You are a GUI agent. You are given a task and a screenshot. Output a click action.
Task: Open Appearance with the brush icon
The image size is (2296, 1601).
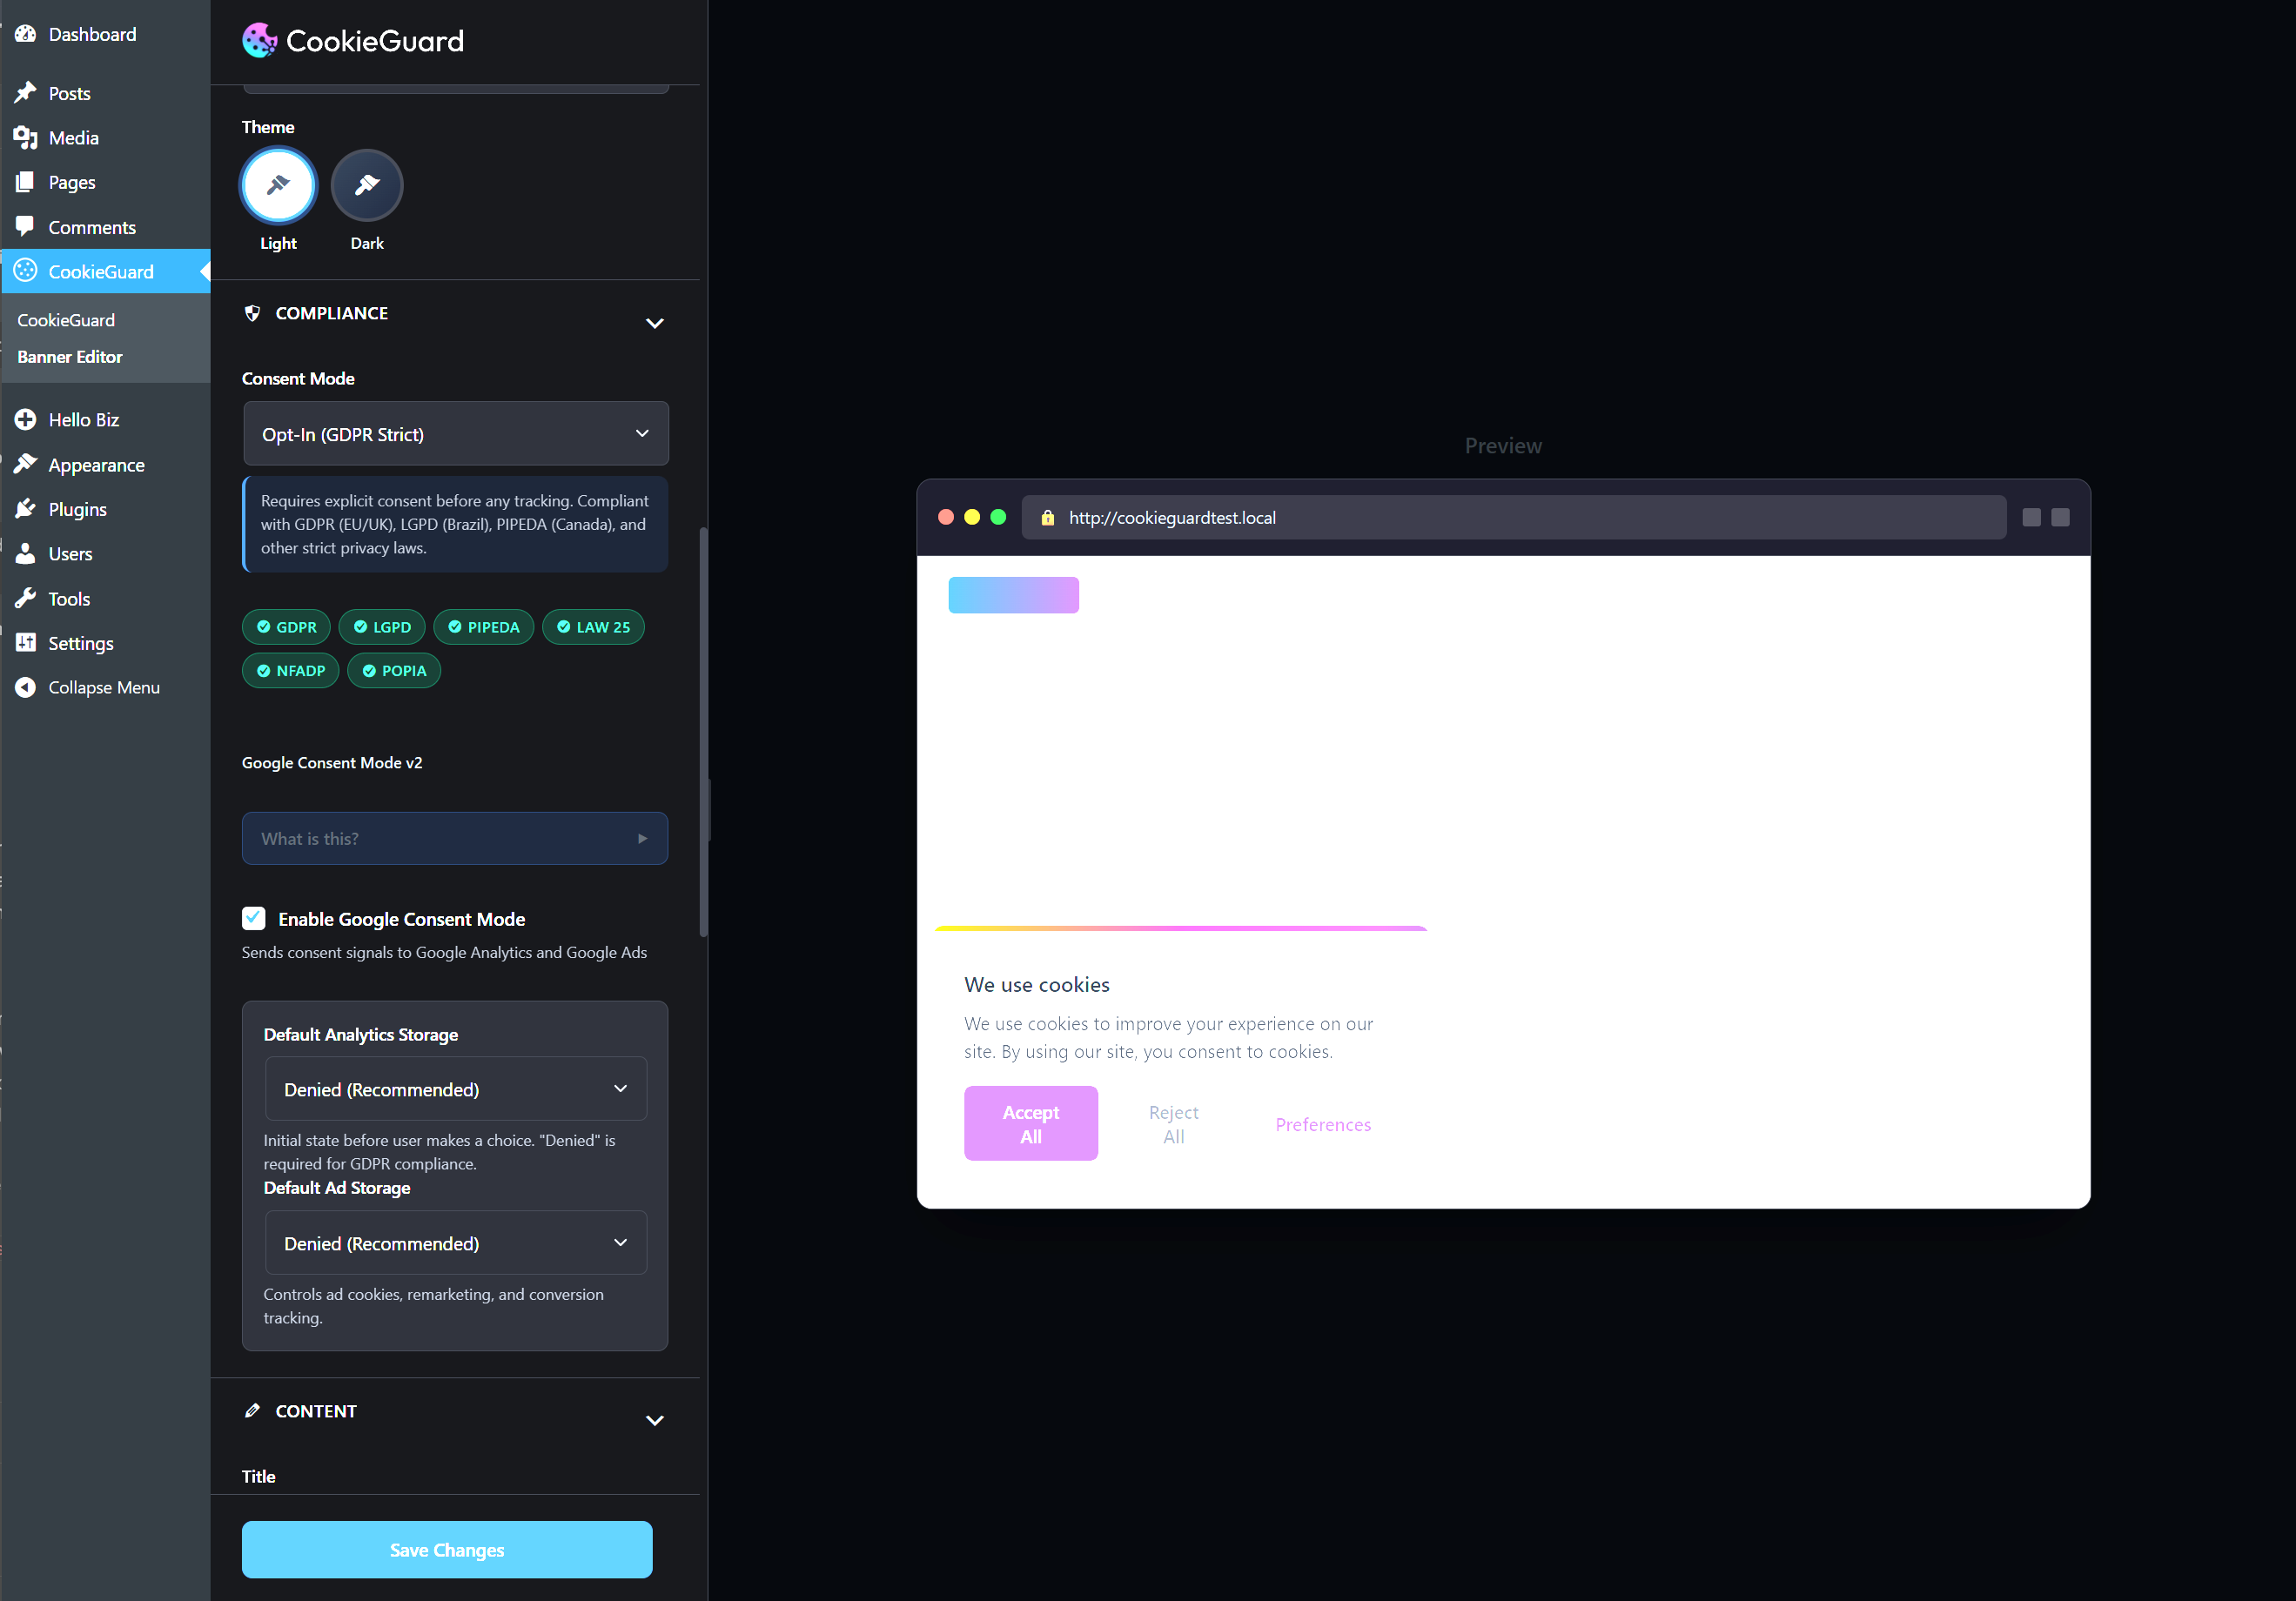(26, 464)
